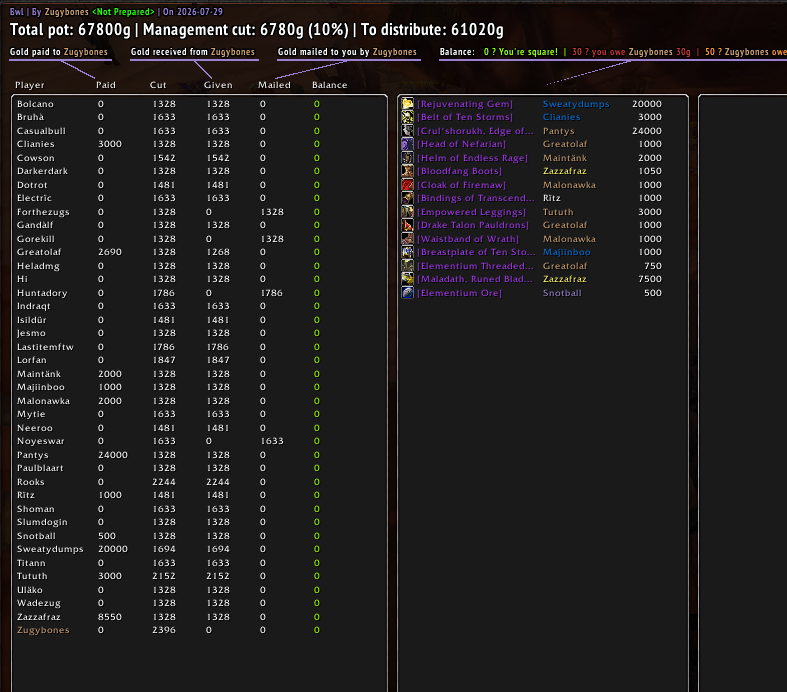Open the [Elementium Ore] item link

coord(459,293)
